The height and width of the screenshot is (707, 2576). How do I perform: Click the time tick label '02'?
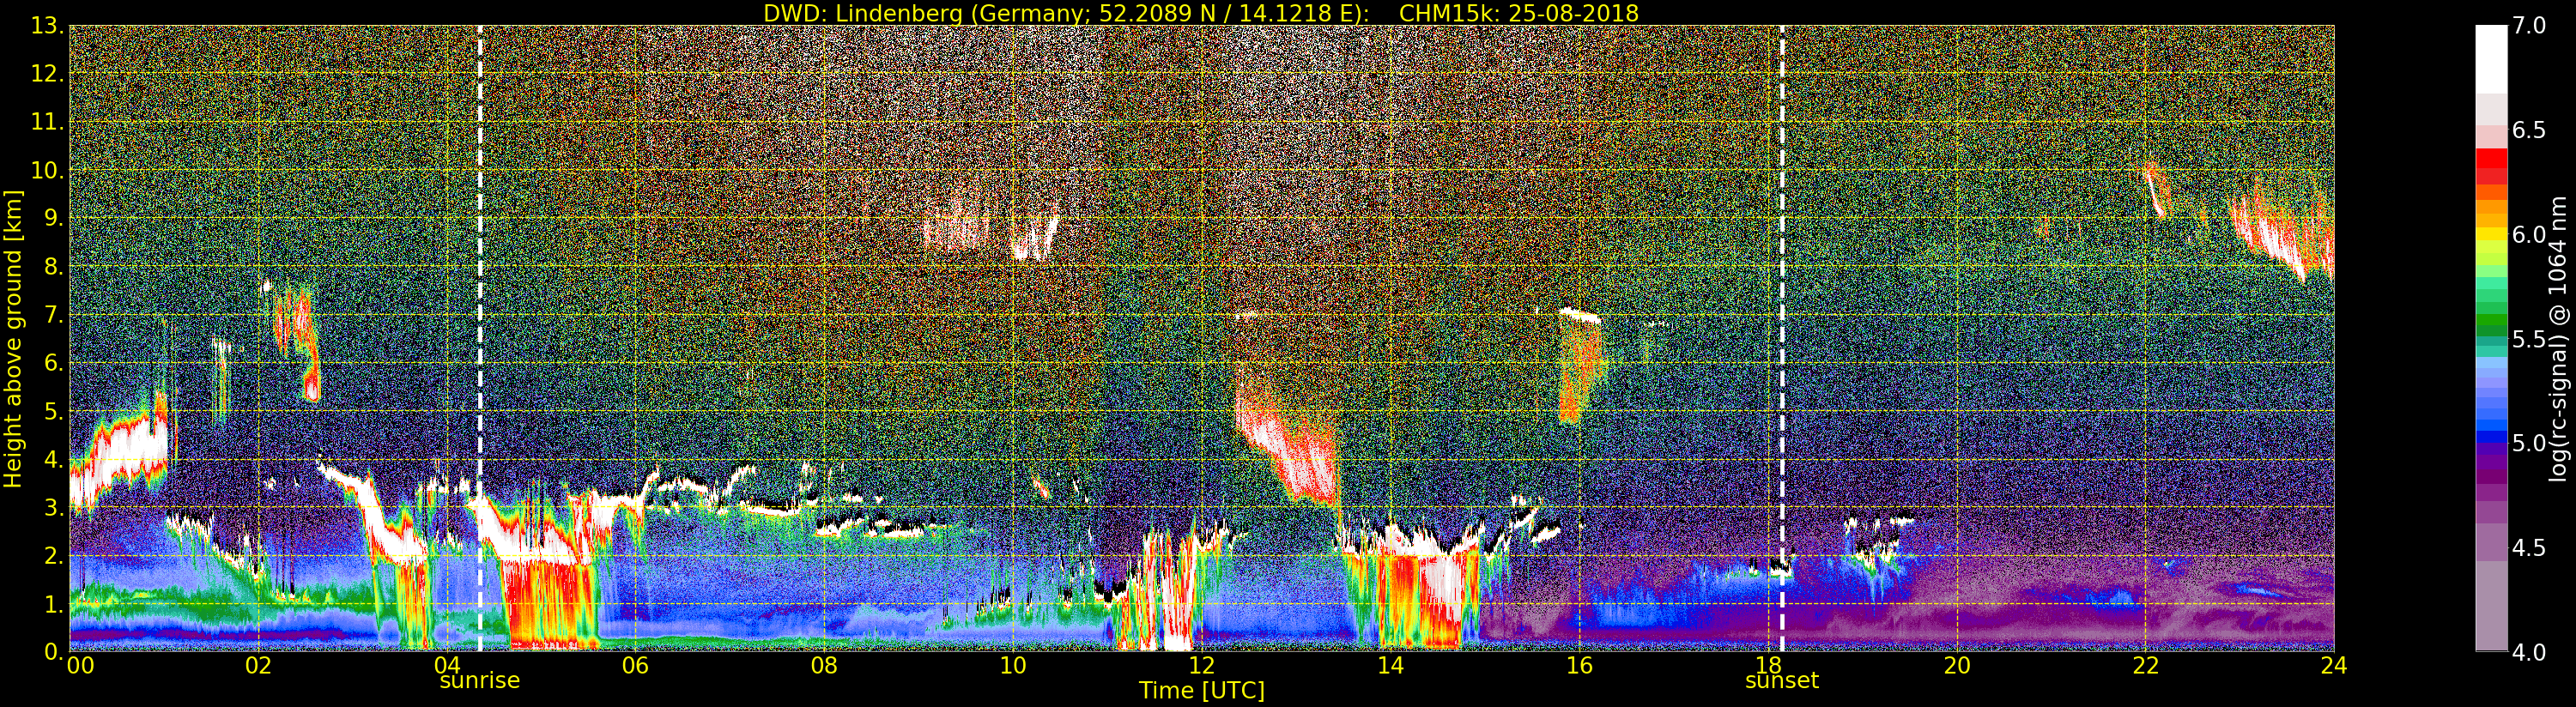pos(258,666)
